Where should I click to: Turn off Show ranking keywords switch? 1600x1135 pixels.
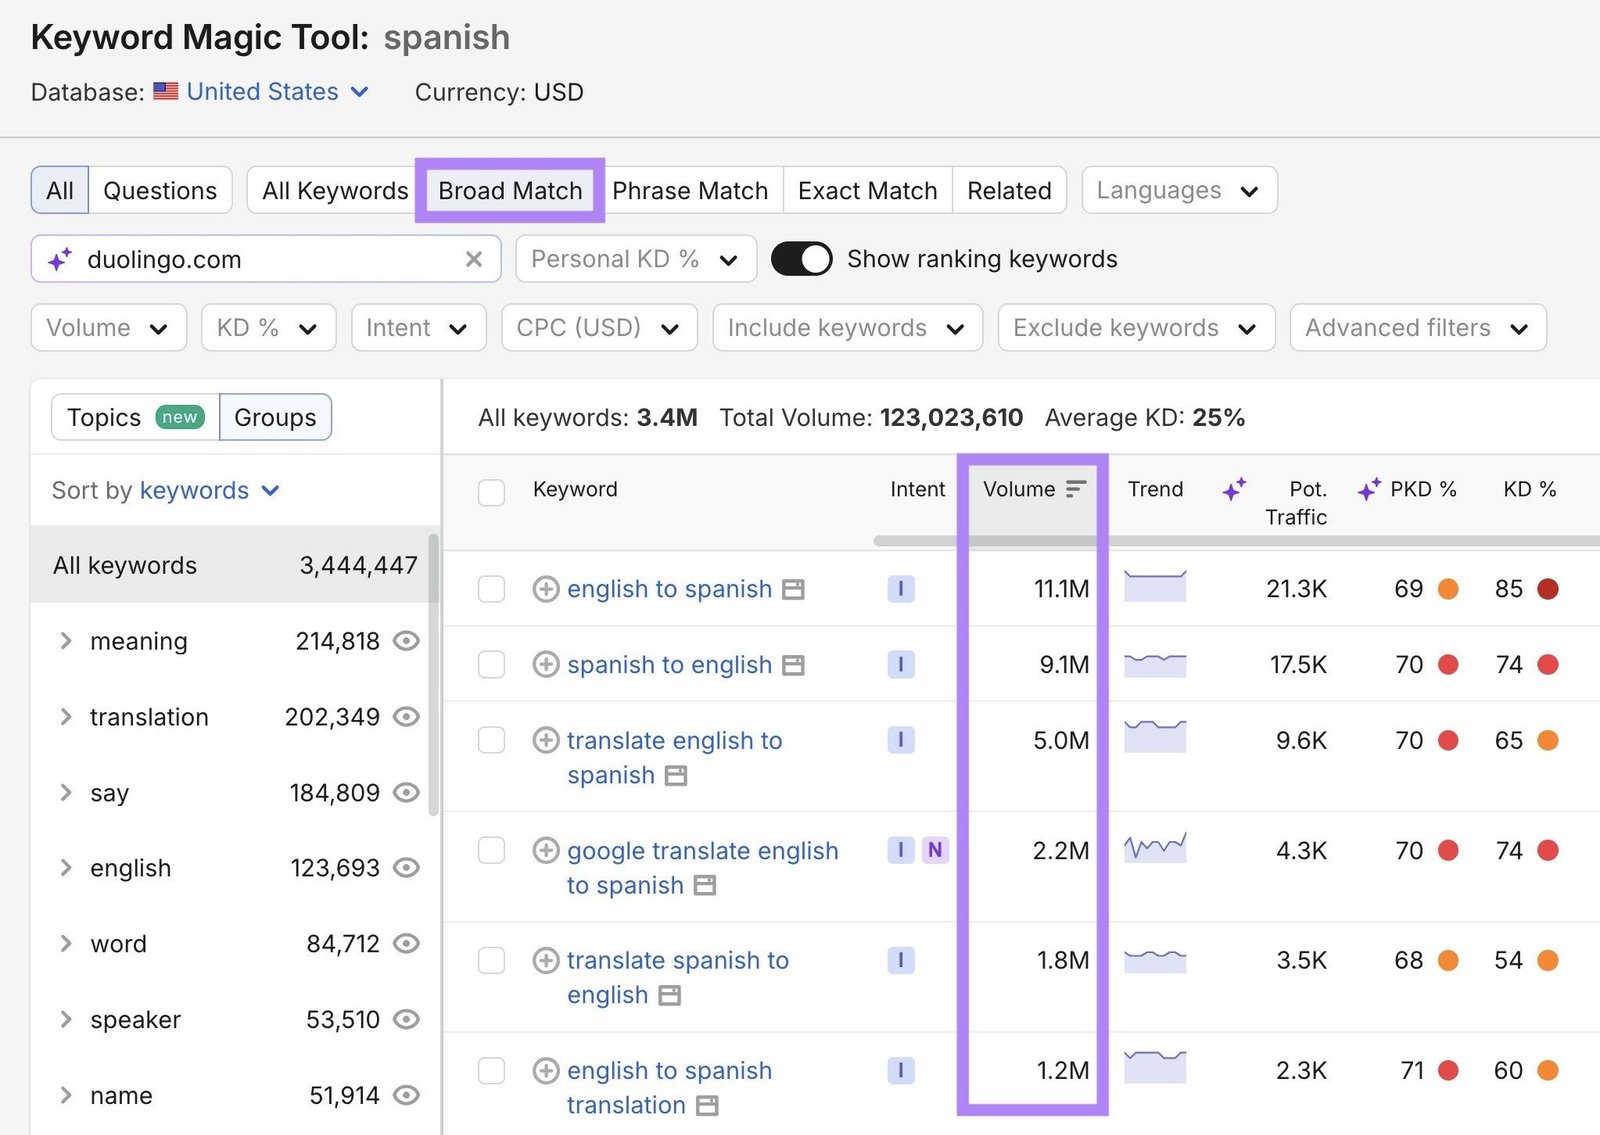coord(802,259)
